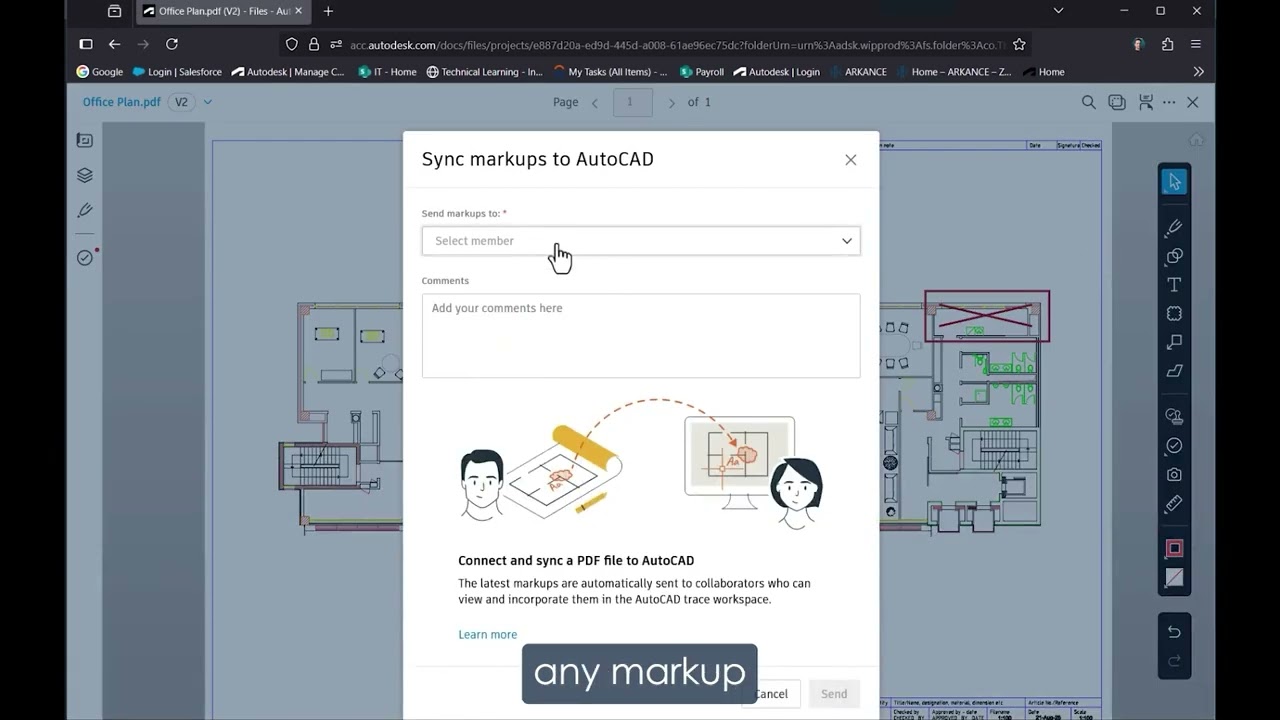Click the camera snapshot tool

[1174, 474]
